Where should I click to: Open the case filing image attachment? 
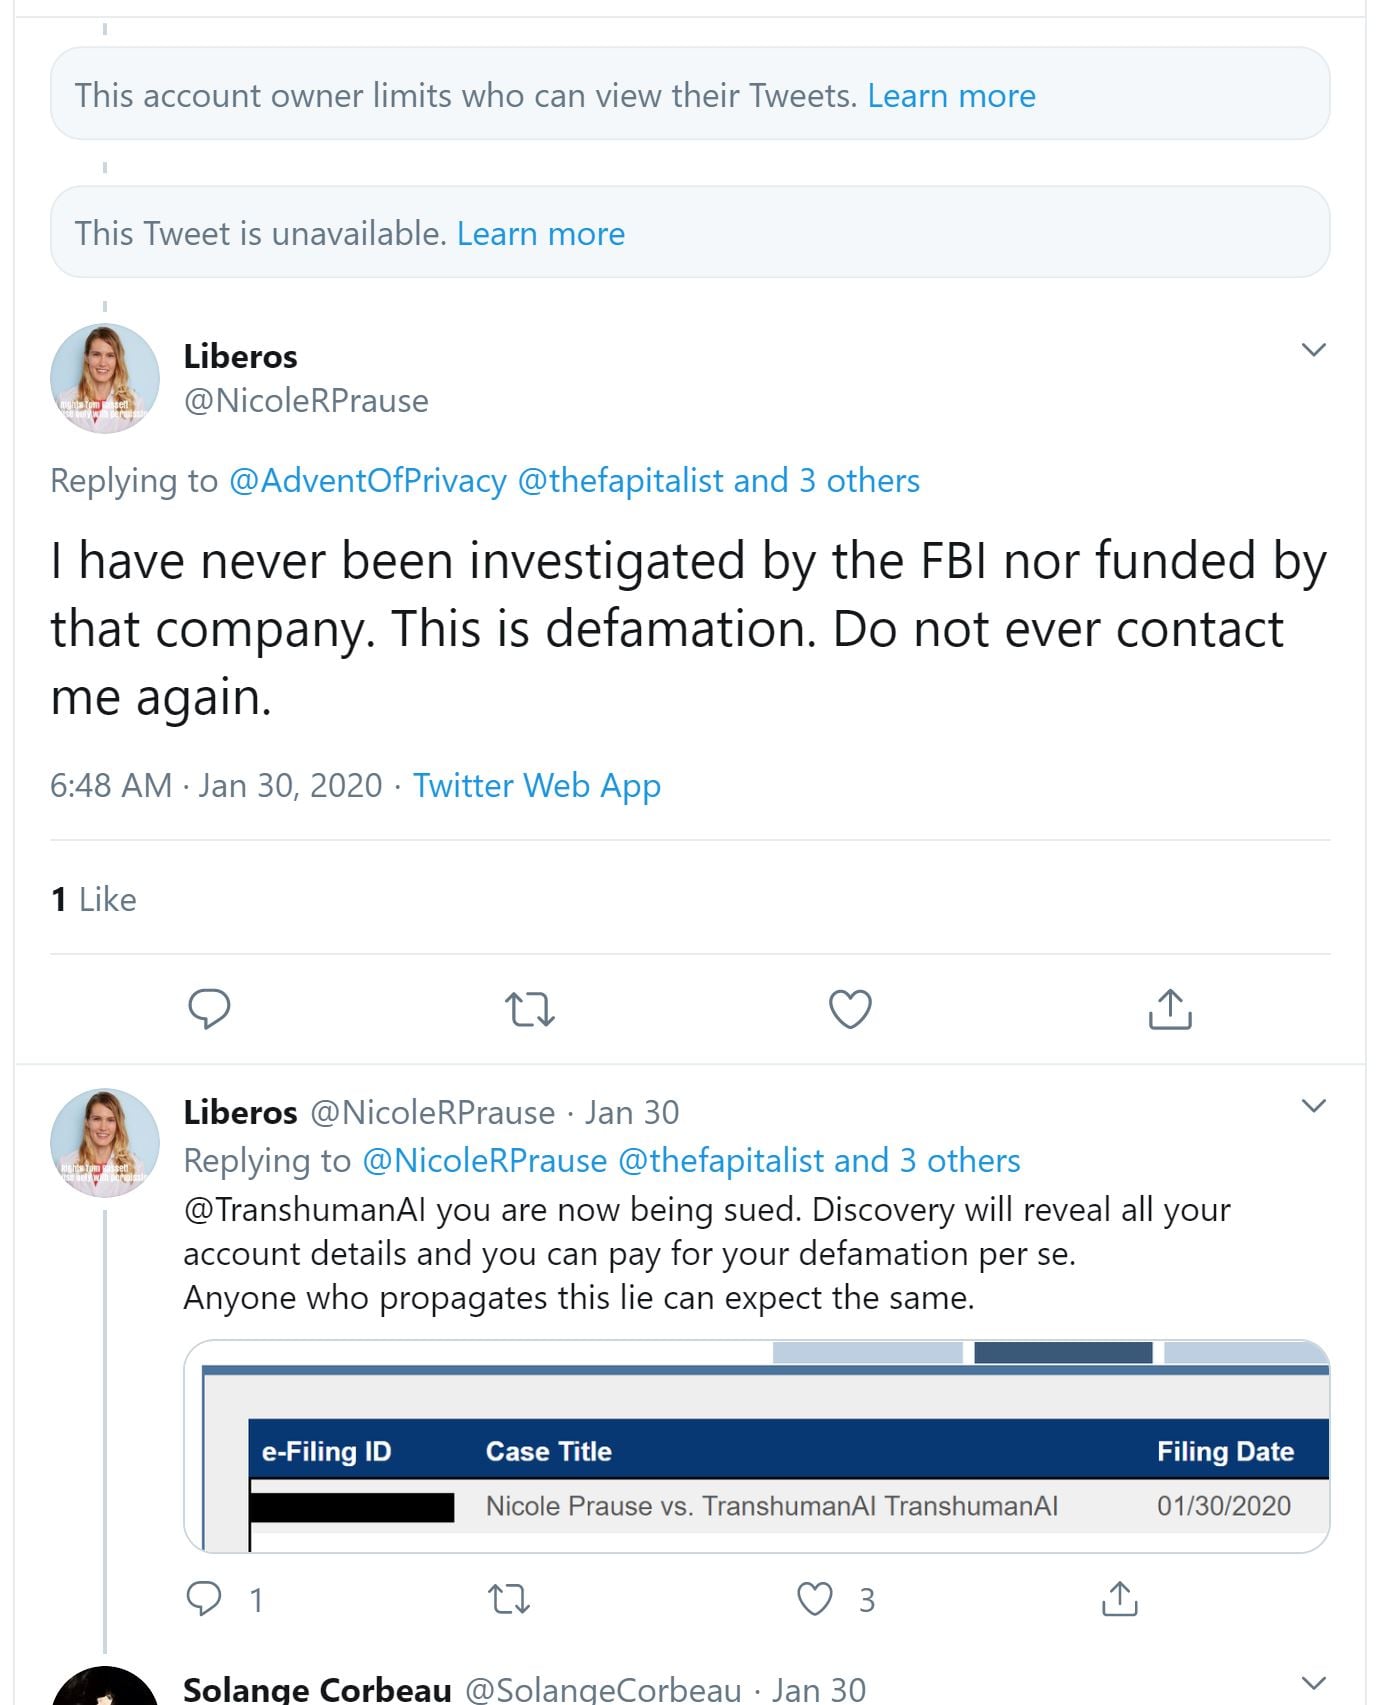point(756,1446)
